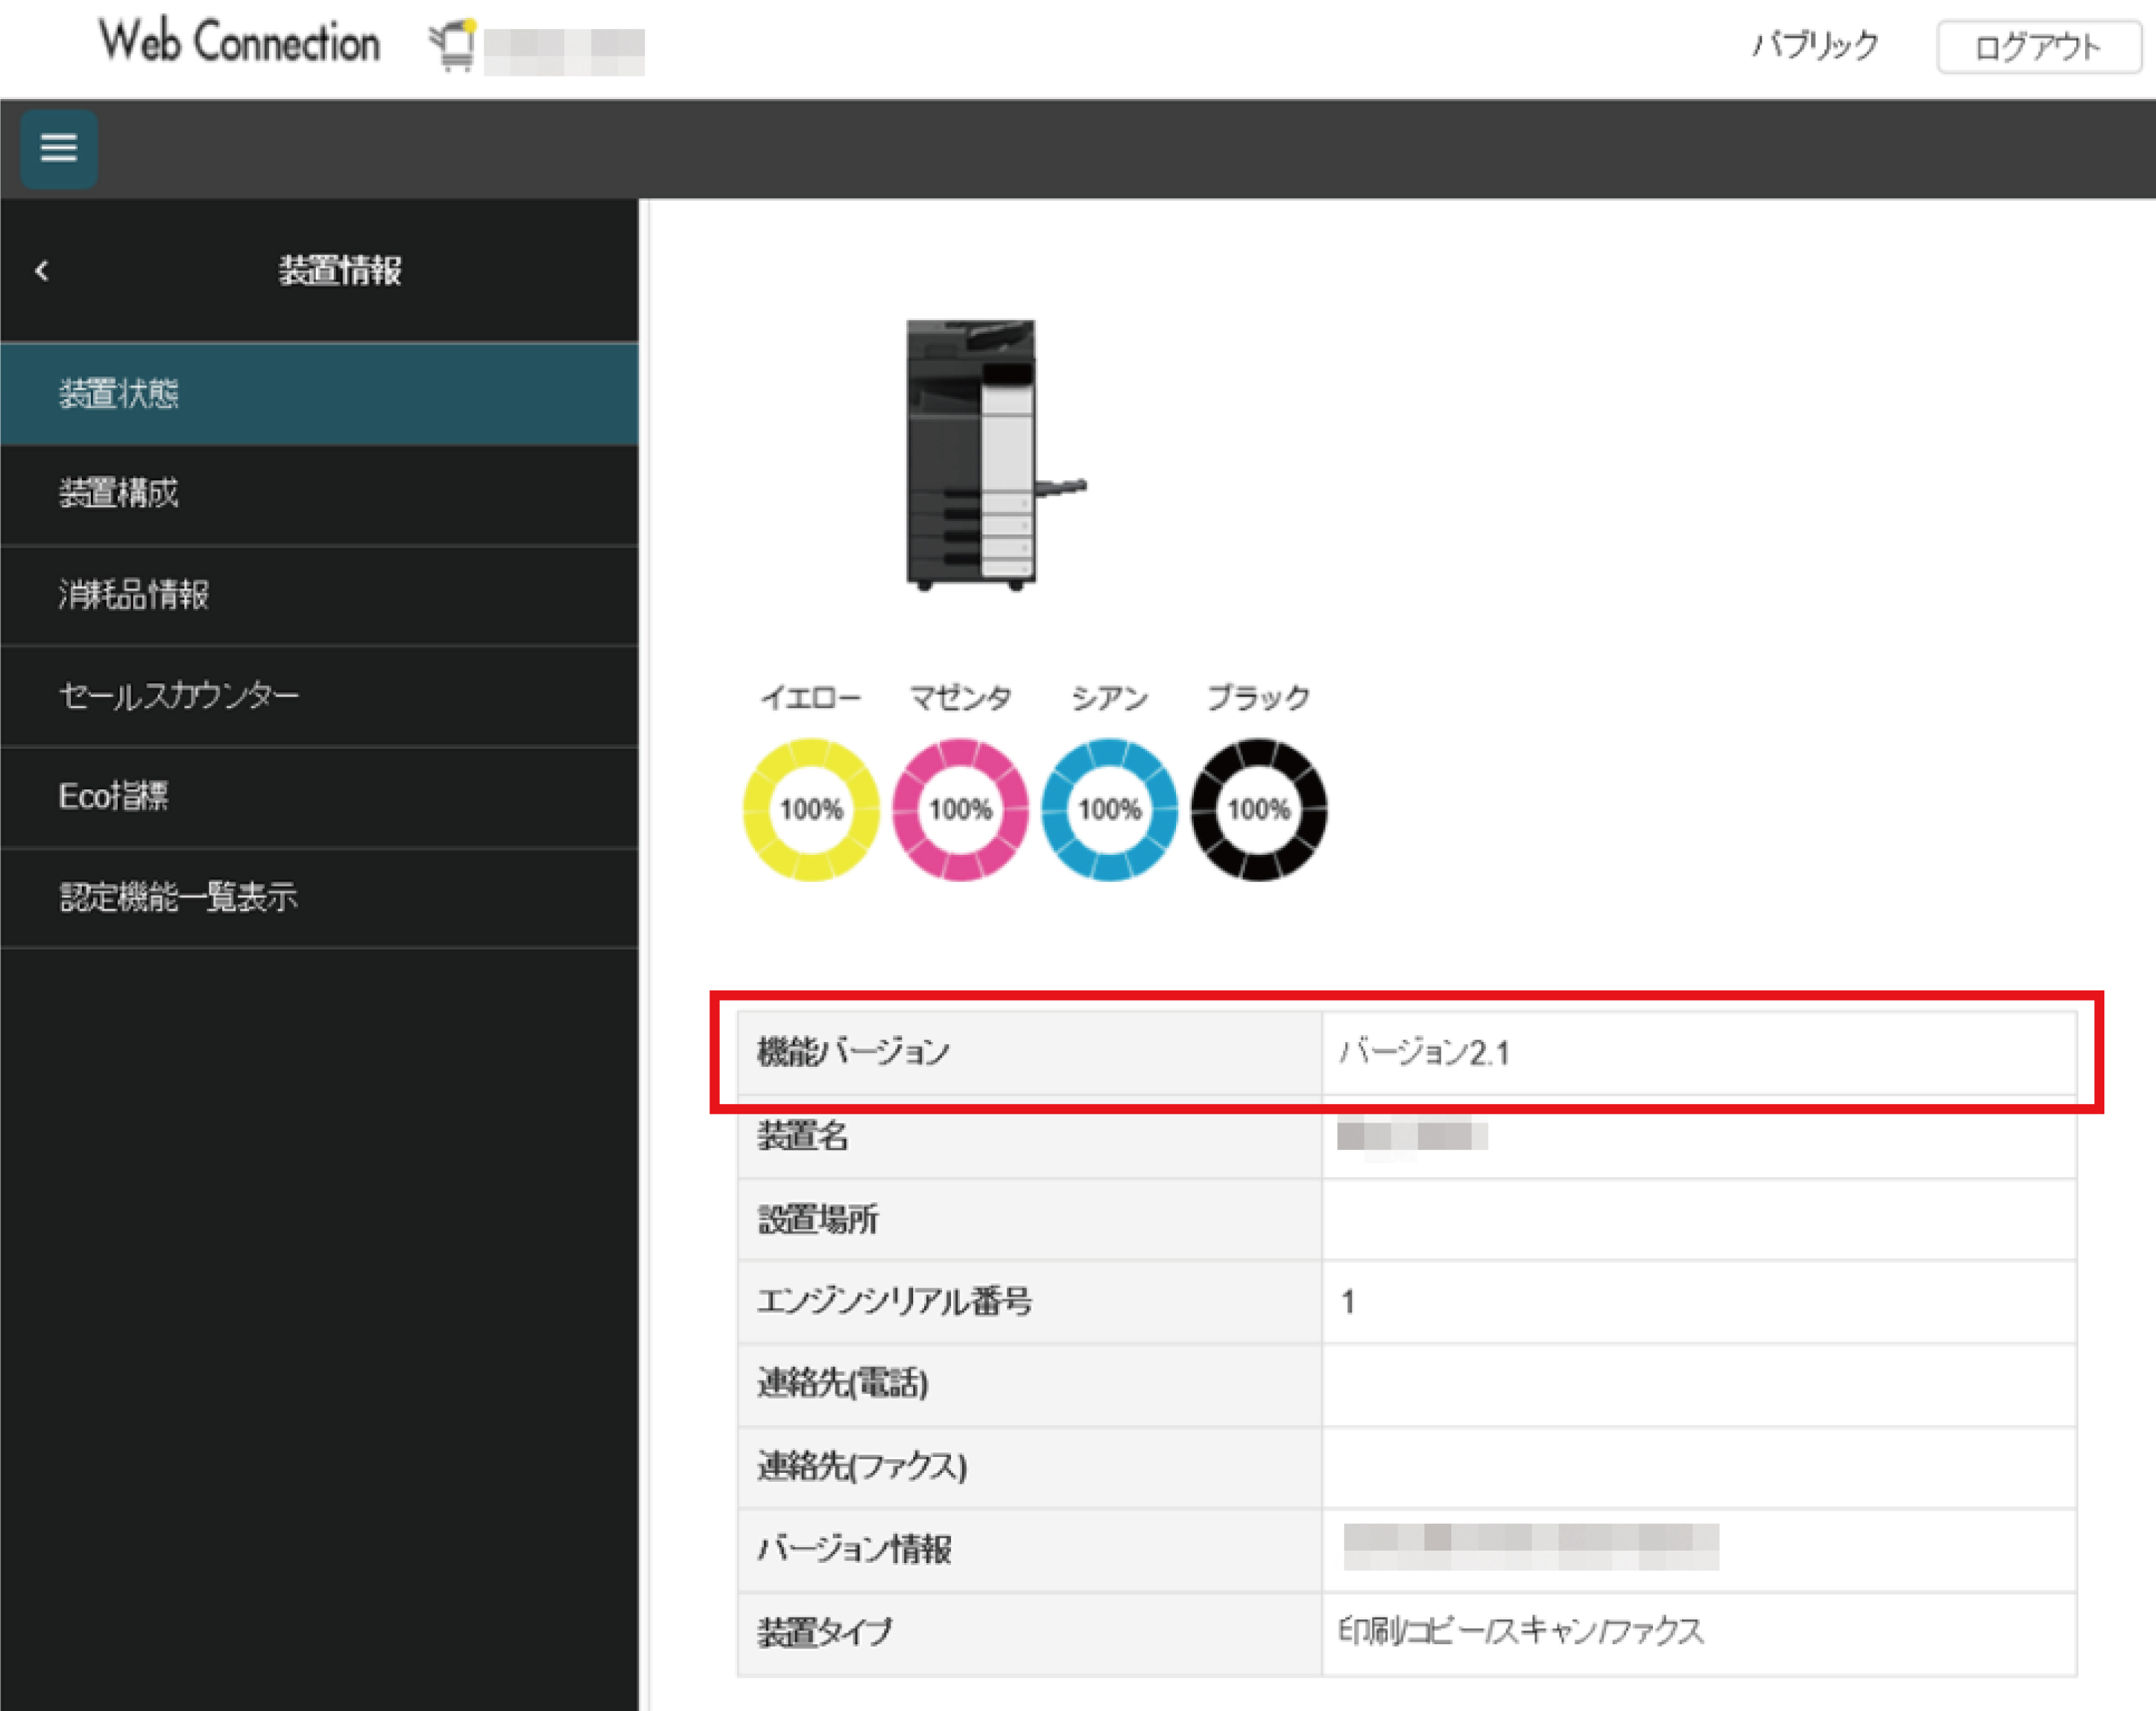Click the 装置タイプ row value
The width and height of the screenshot is (2156, 1711).
[x=1521, y=1632]
